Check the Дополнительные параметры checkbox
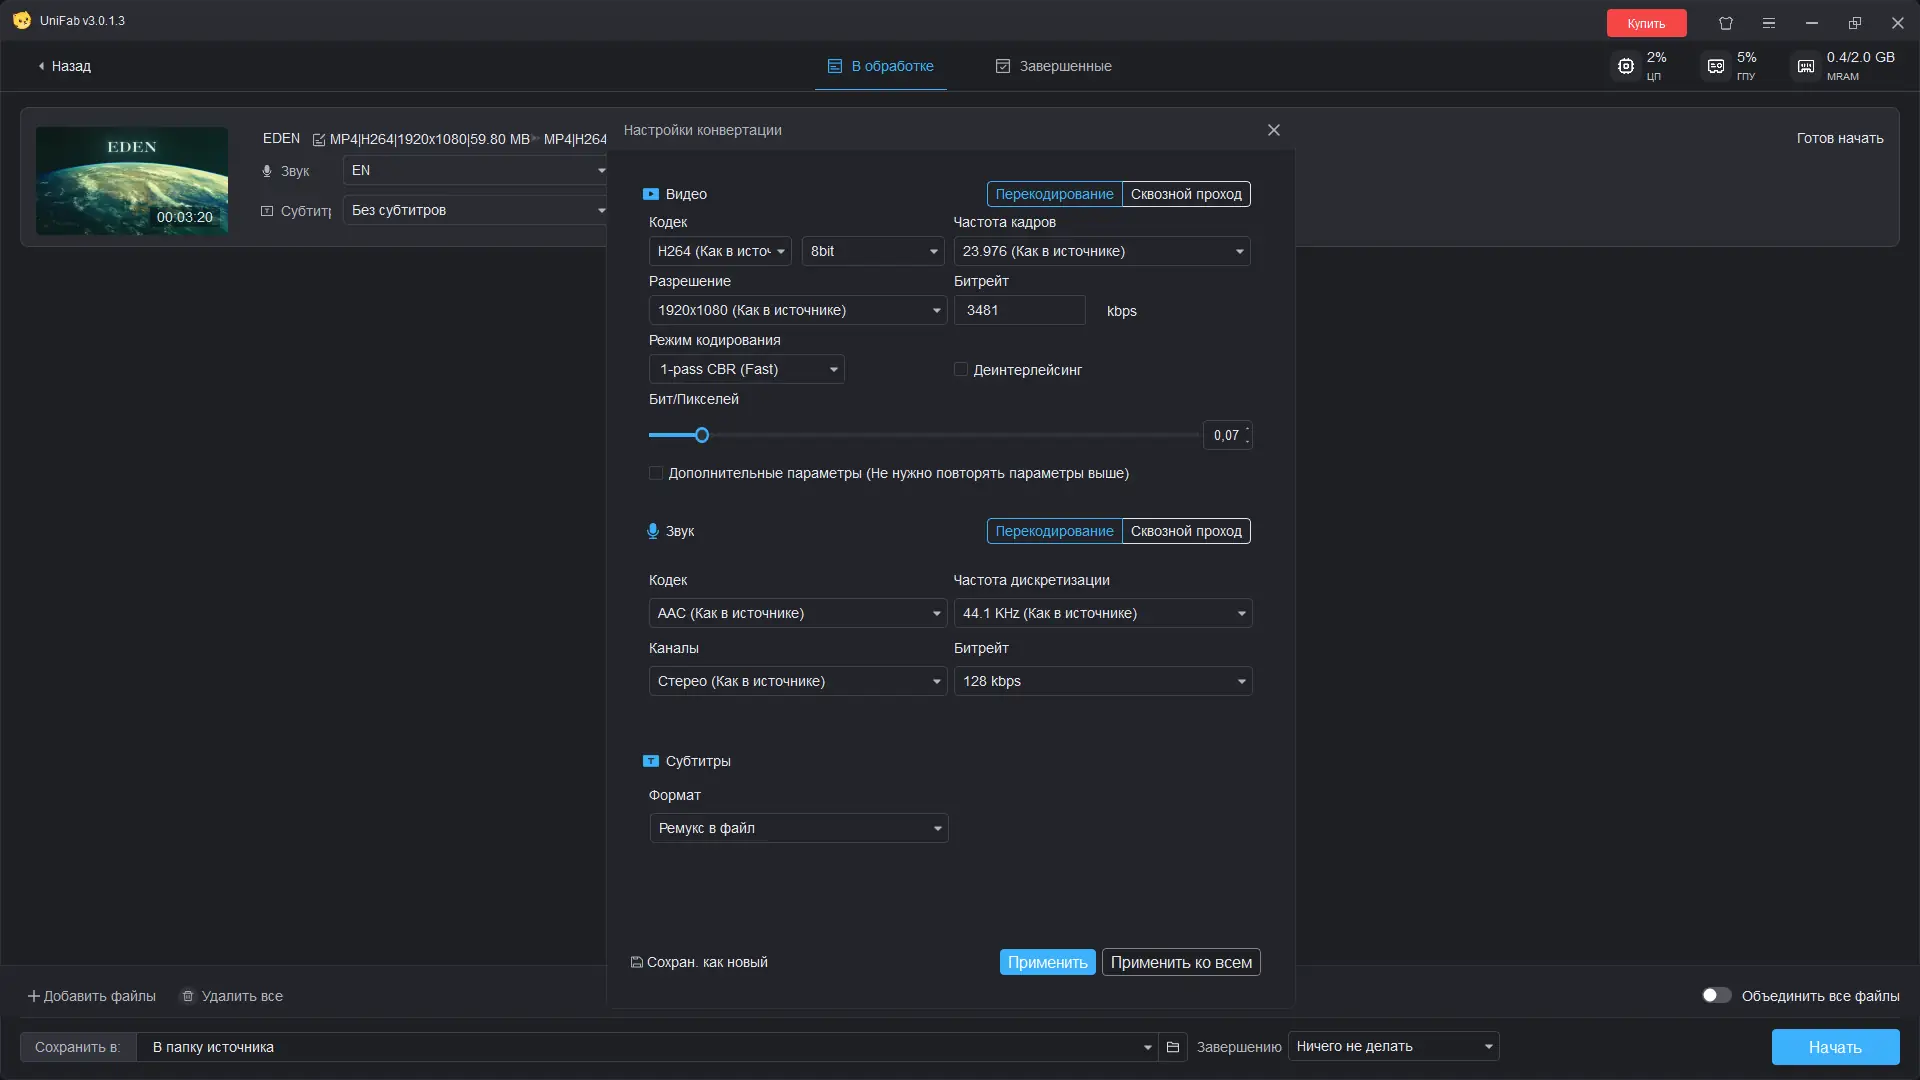The width and height of the screenshot is (1920, 1080). tap(656, 473)
